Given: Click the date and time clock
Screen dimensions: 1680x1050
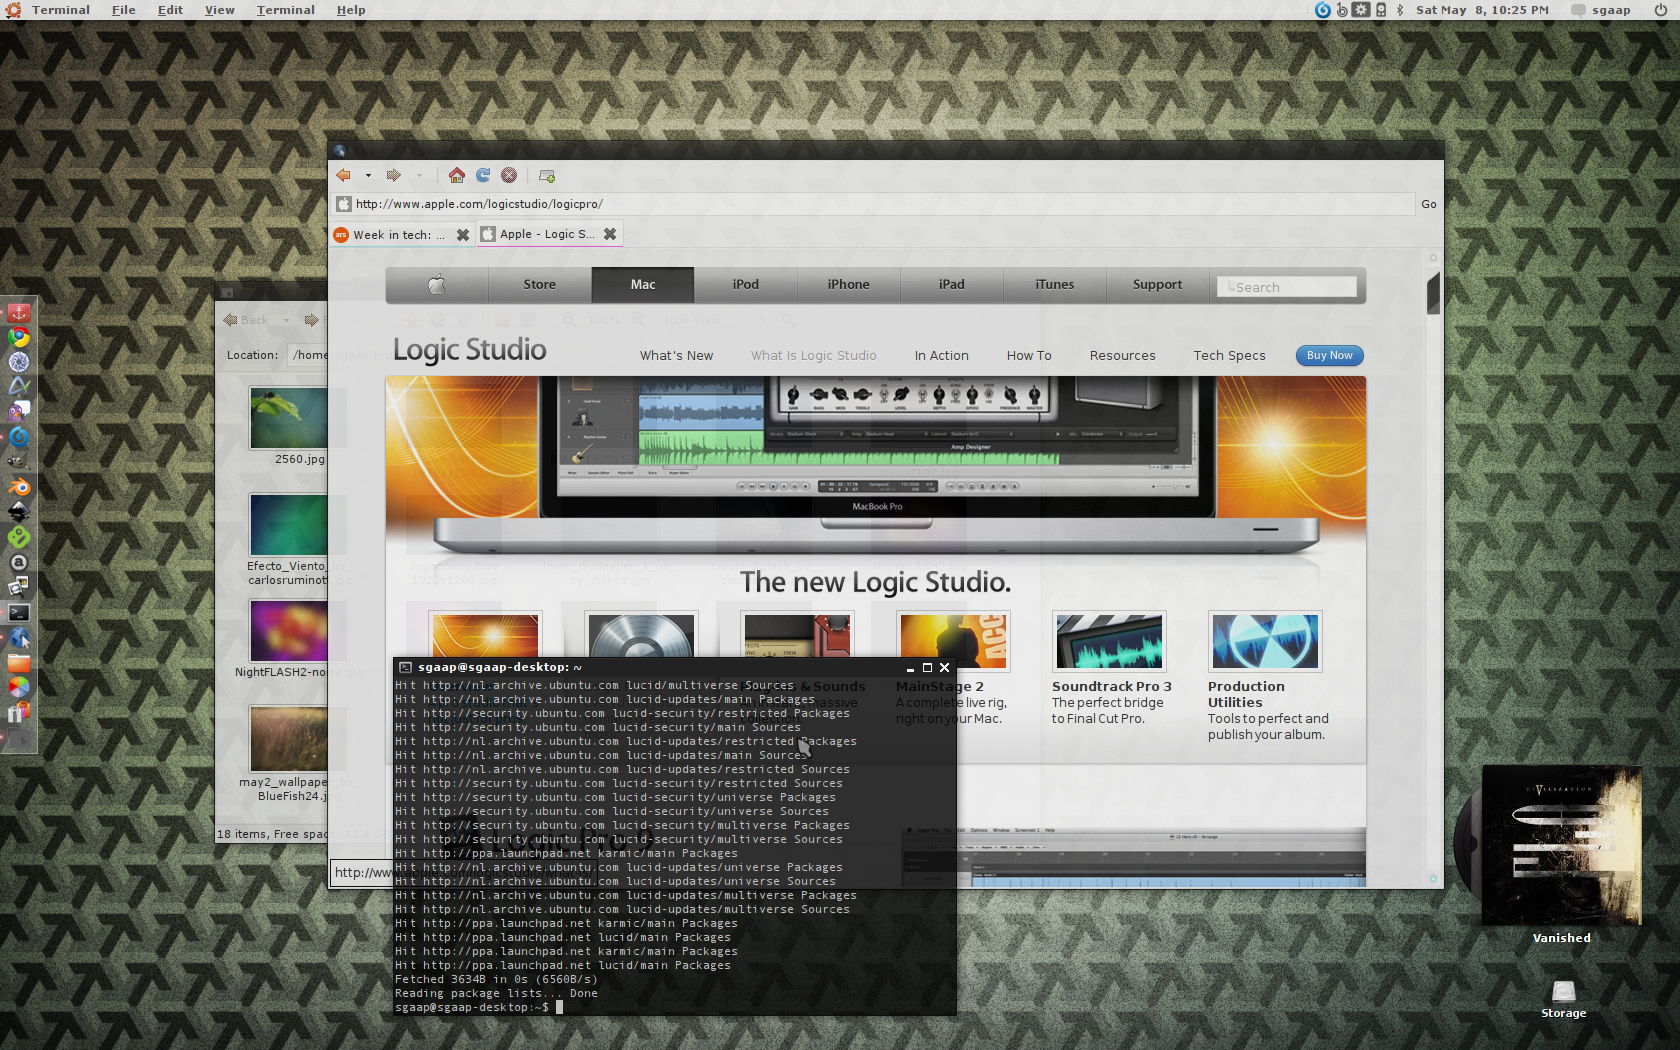Looking at the screenshot, I should (x=1482, y=10).
